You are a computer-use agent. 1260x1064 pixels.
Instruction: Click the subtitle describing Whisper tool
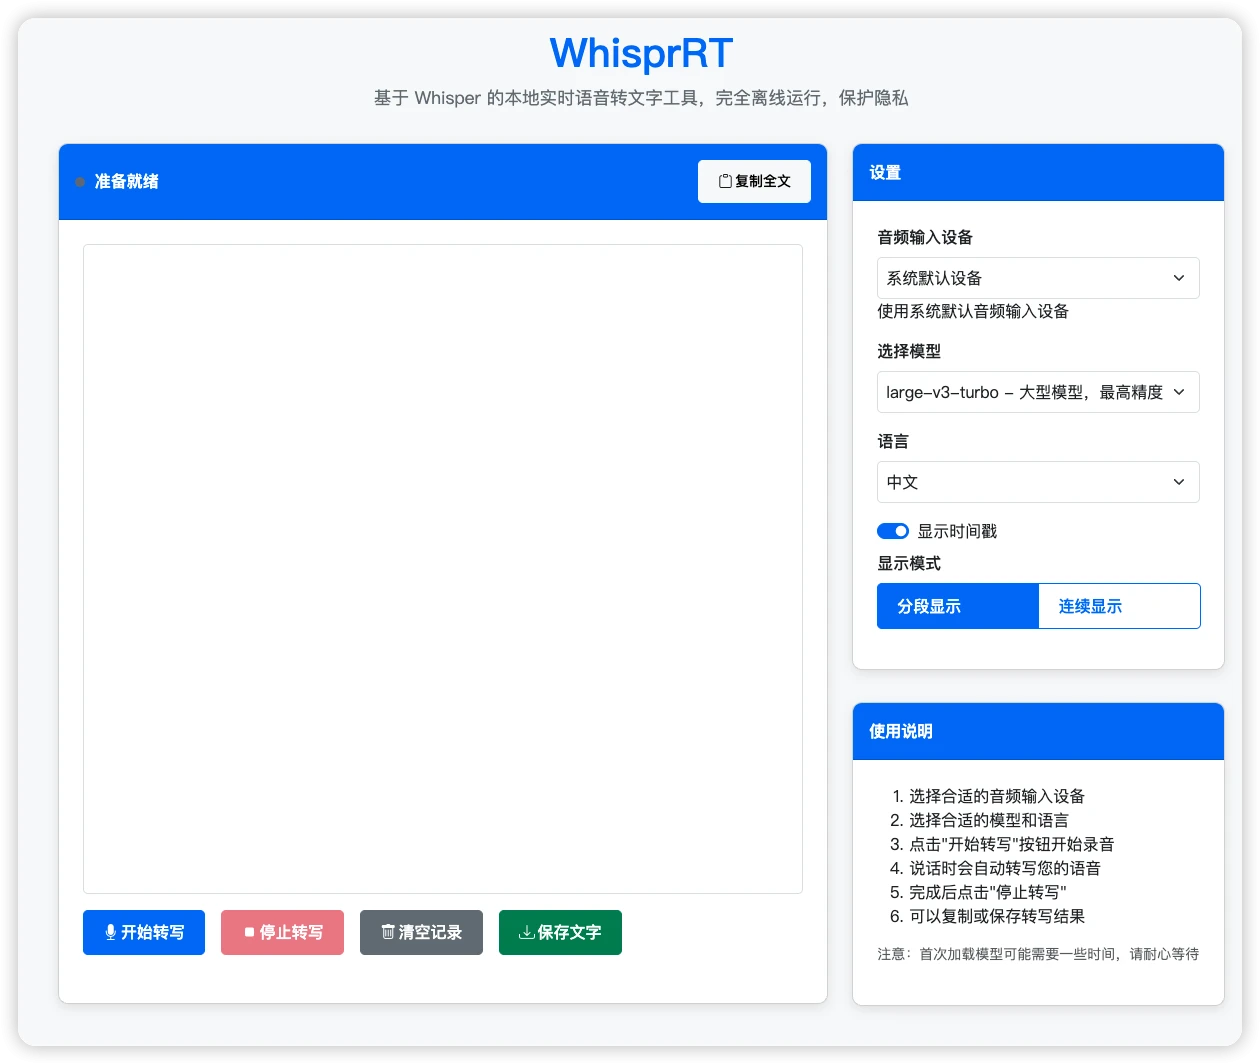641,98
